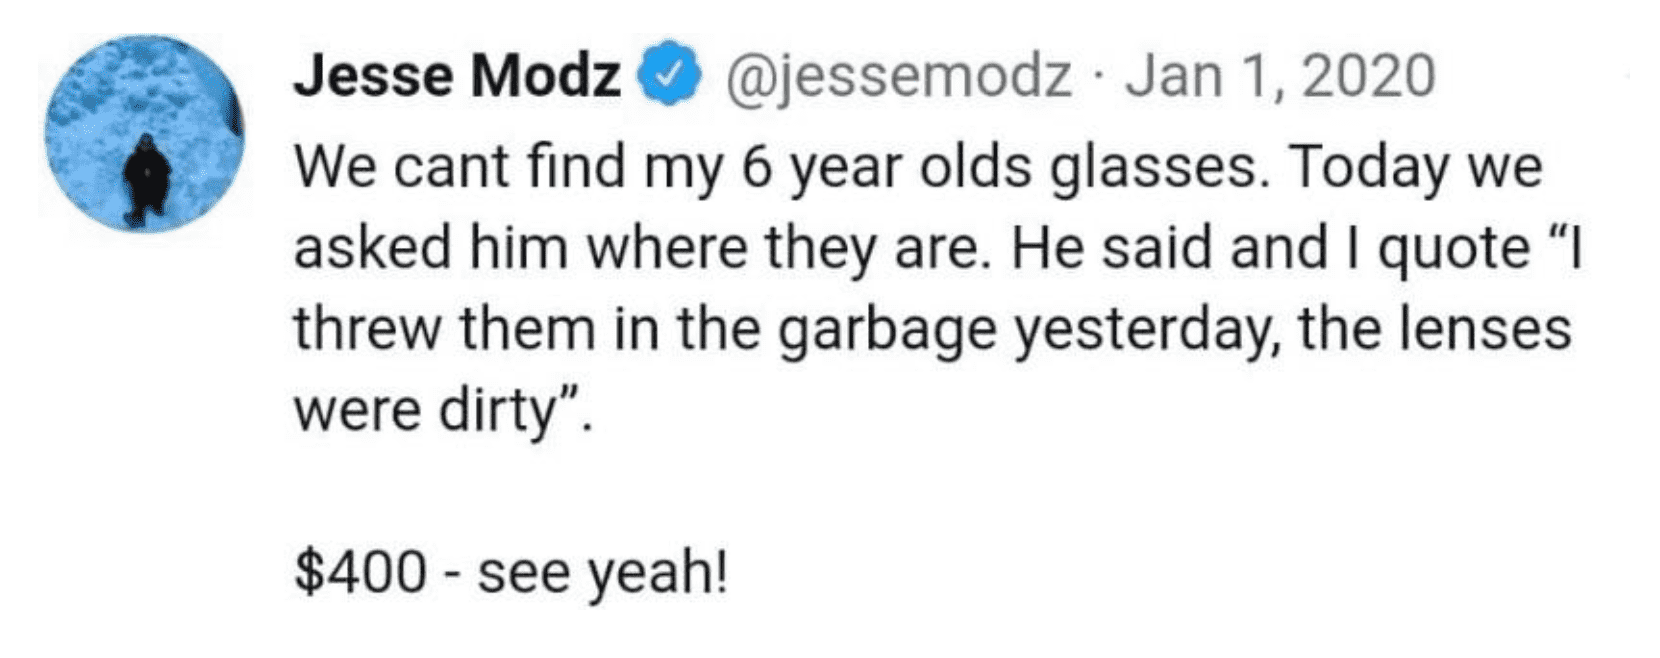Open Jesse Modz's round profile picture
Screen dimensions: 1660x658
(144, 132)
